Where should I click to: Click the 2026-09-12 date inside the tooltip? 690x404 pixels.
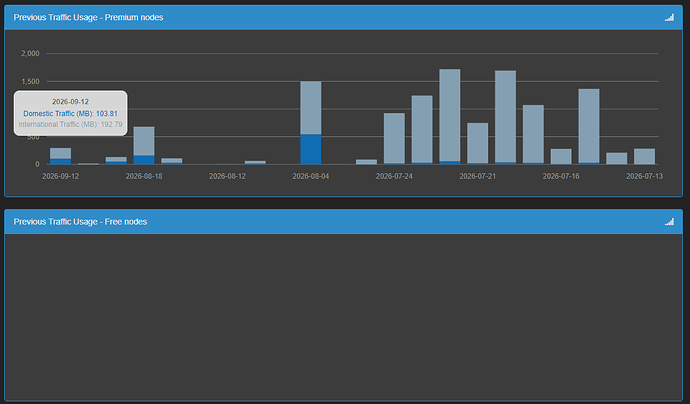70,102
